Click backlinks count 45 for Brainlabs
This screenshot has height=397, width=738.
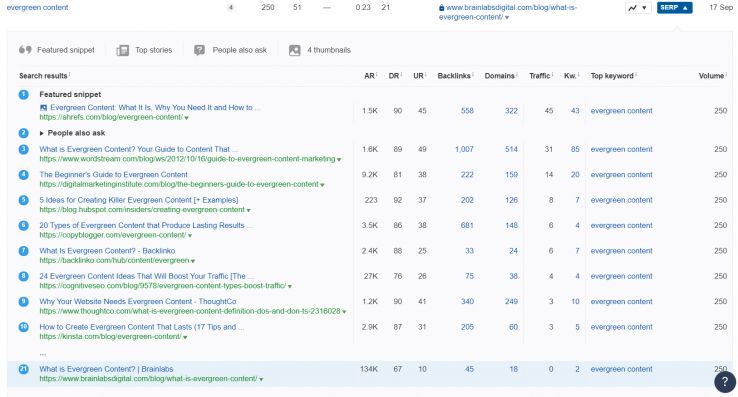[470, 370]
